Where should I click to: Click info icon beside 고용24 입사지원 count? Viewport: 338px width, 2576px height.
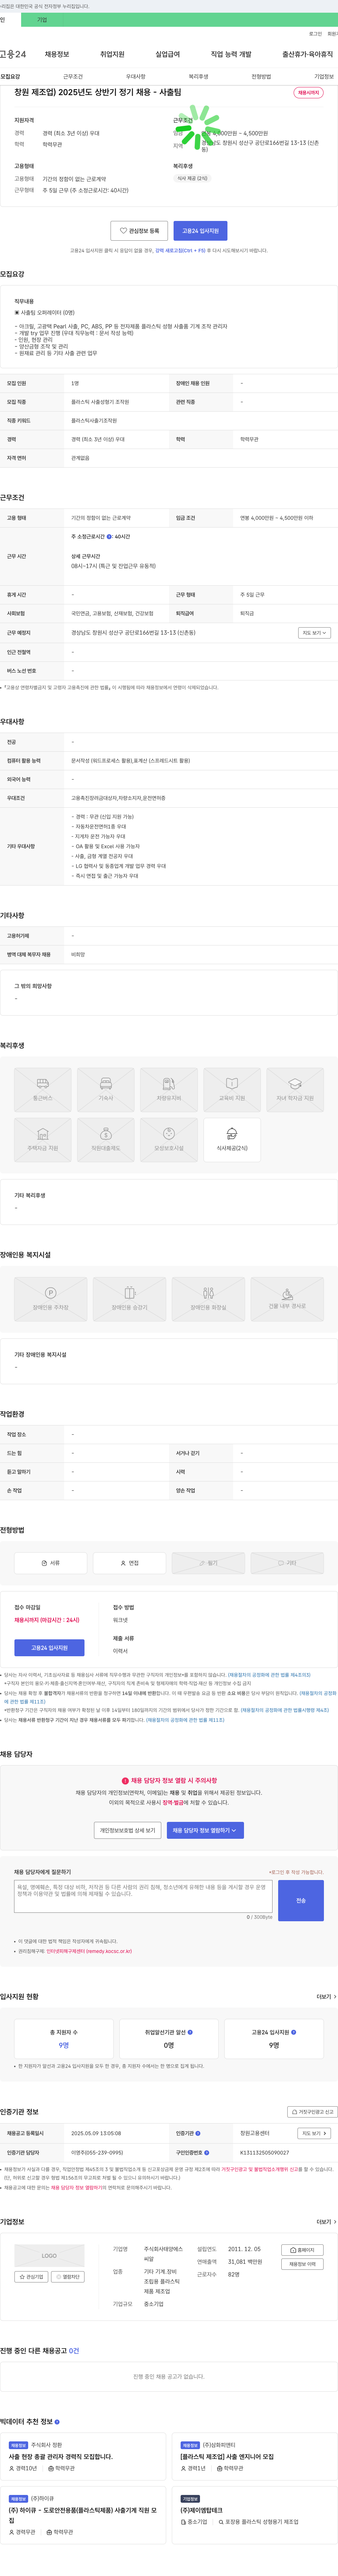293,2032
